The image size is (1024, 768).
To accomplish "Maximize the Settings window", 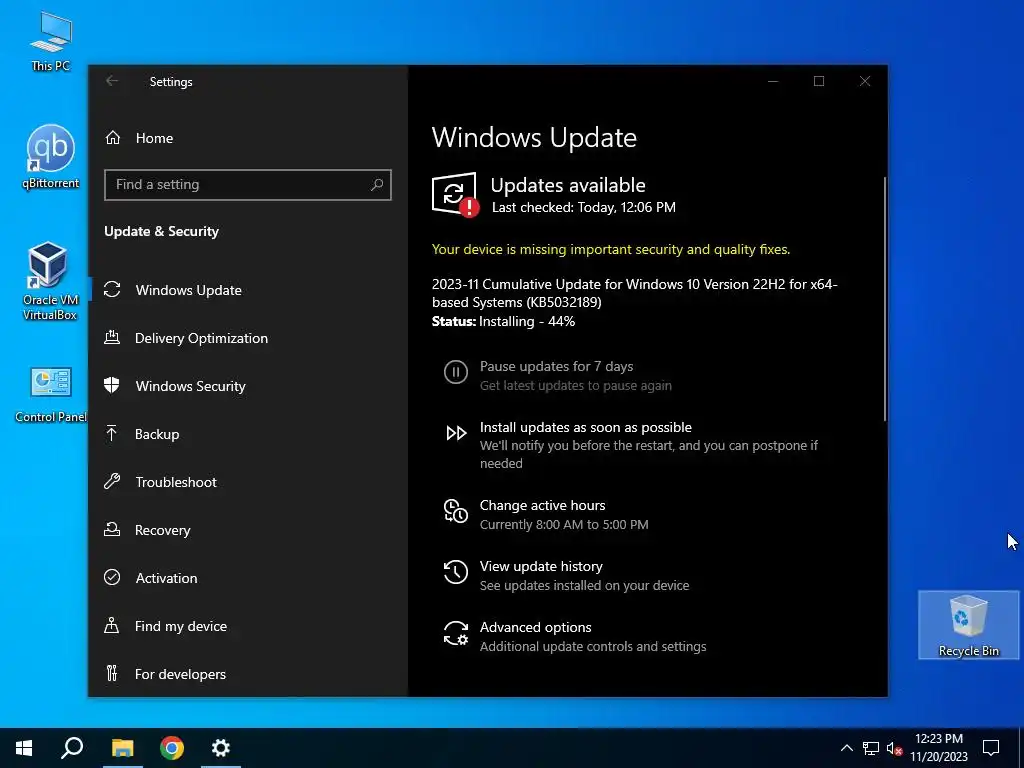I will (819, 81).
